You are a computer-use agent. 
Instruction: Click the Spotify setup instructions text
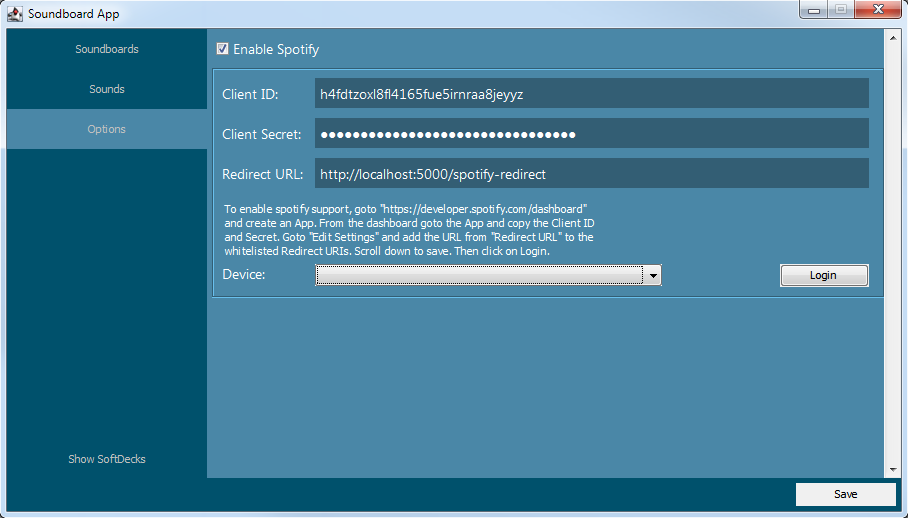[x=409, y=230]
